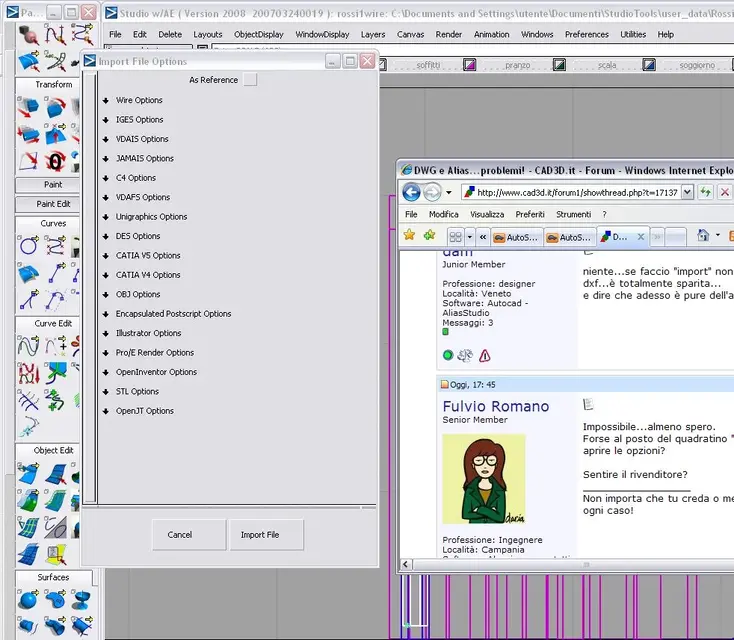This screenshot has width=734, height=640.
Task: Open the Layouts menu in Studio
Action: click(x=207, y=35)
